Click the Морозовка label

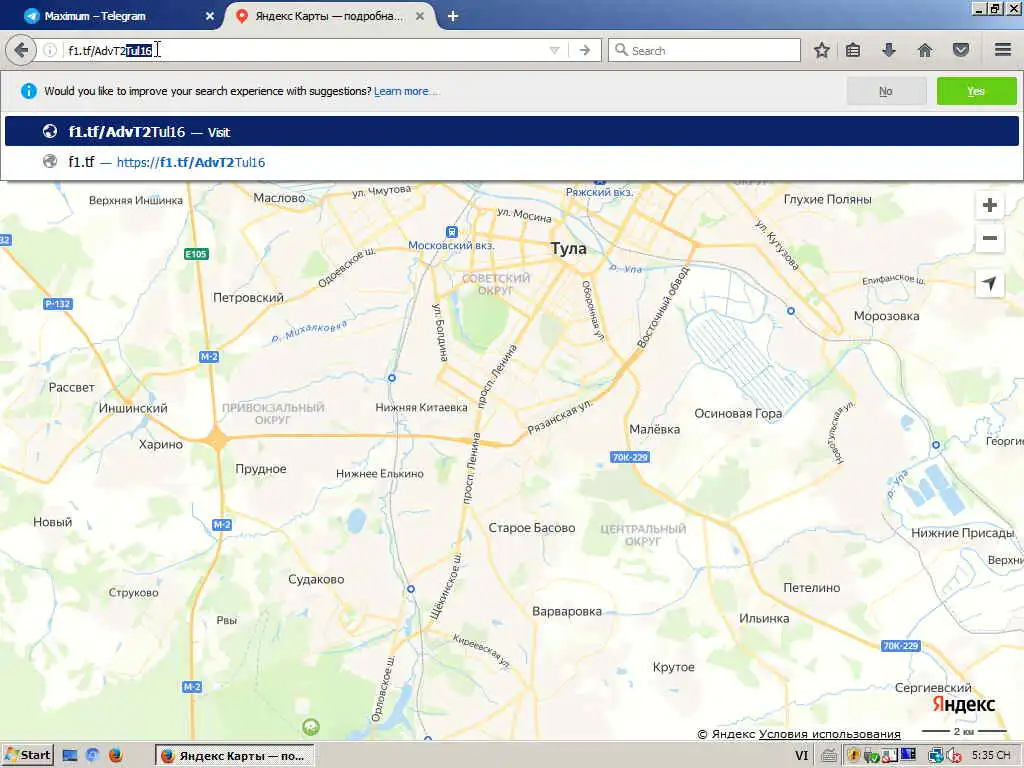point(886,316)
